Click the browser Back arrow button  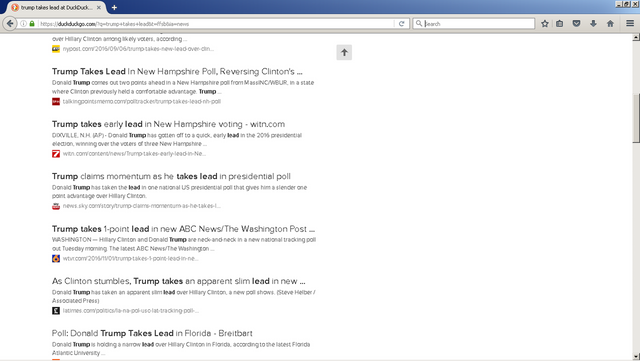point(10,24)
